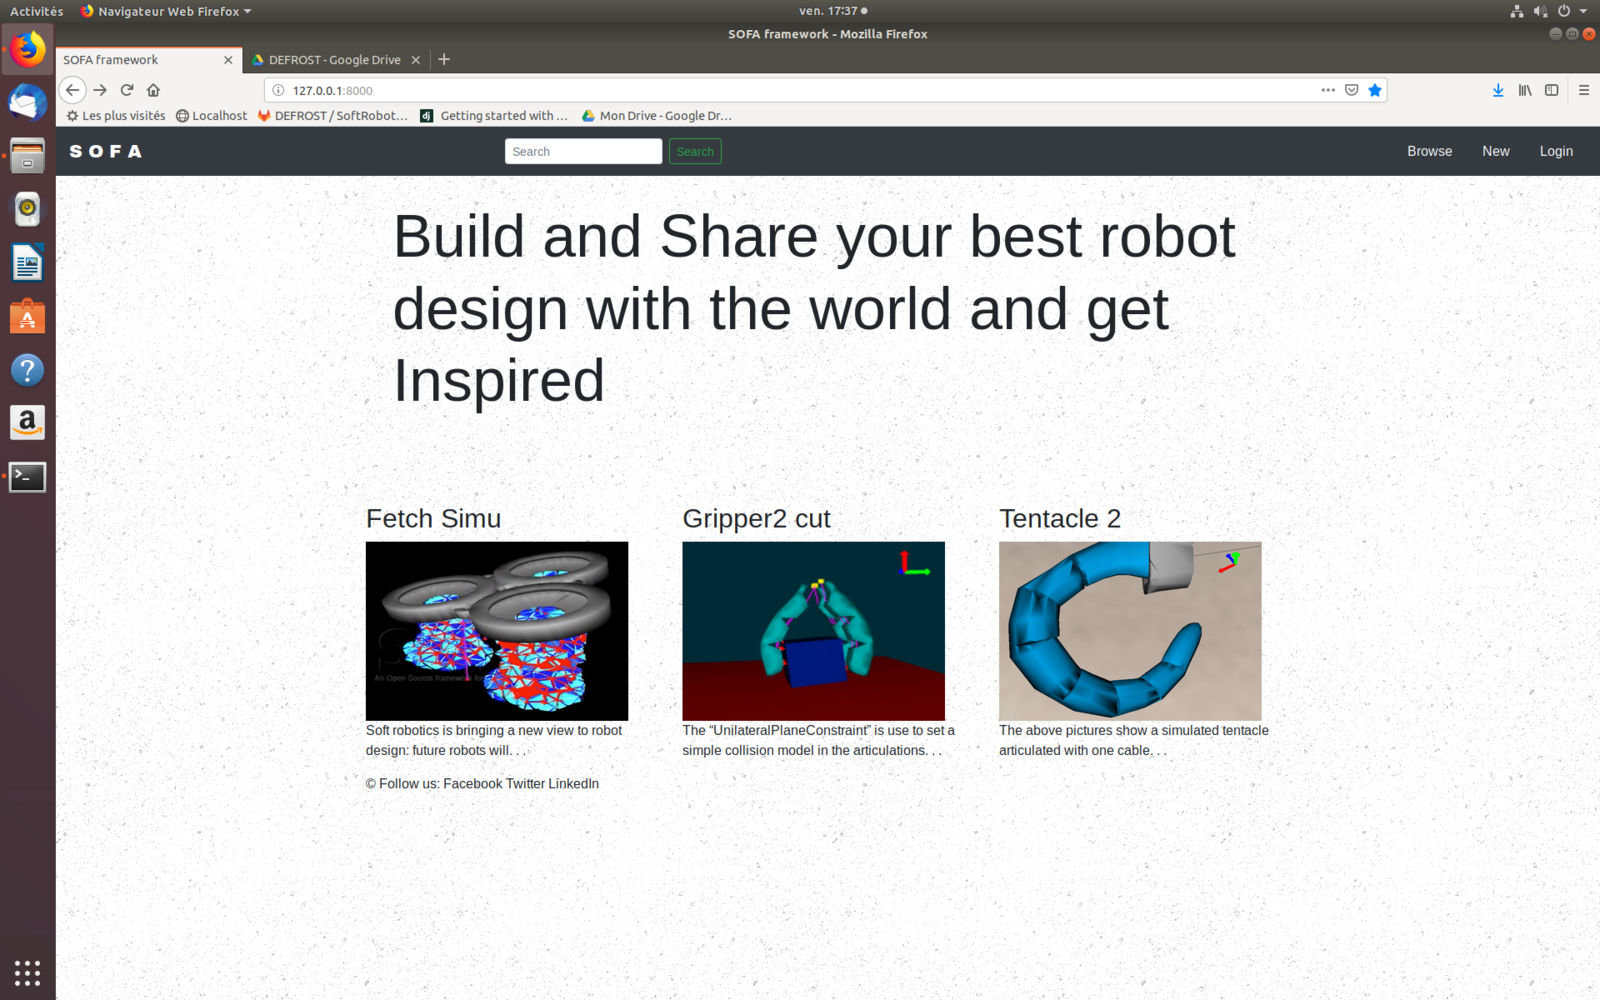The image size is (1600, 1000).
Task: Open the DEFROST / SoftRobot bookmark
Action: (x=333, y=116)
